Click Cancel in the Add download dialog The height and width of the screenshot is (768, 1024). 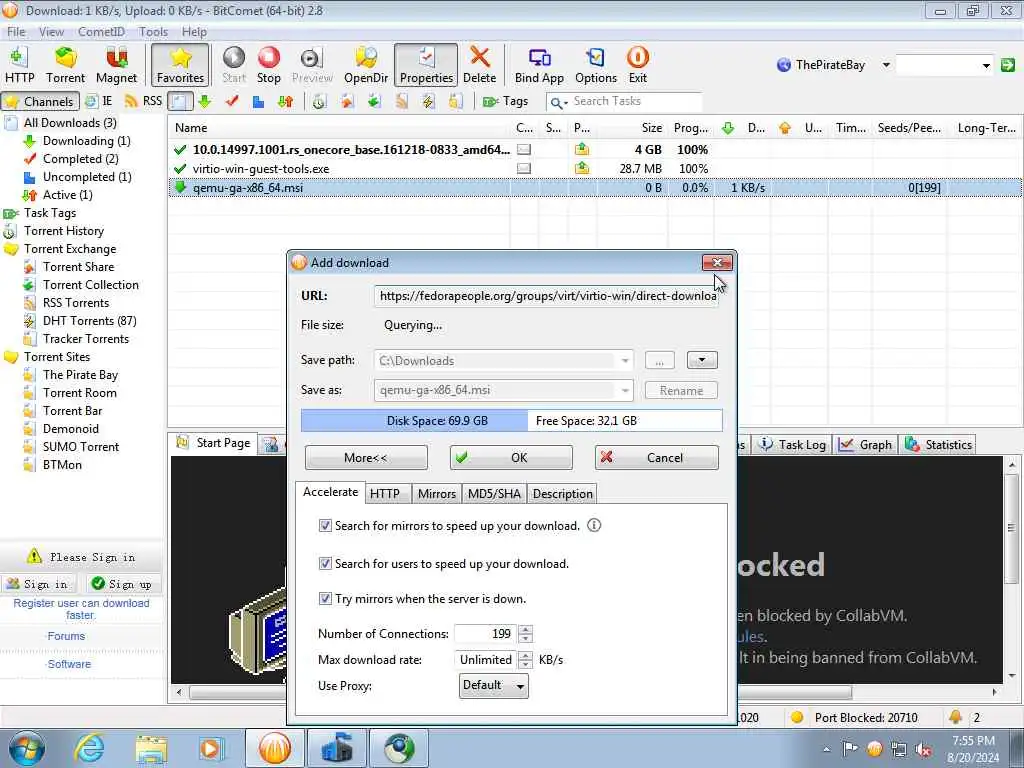coord(656,457)
